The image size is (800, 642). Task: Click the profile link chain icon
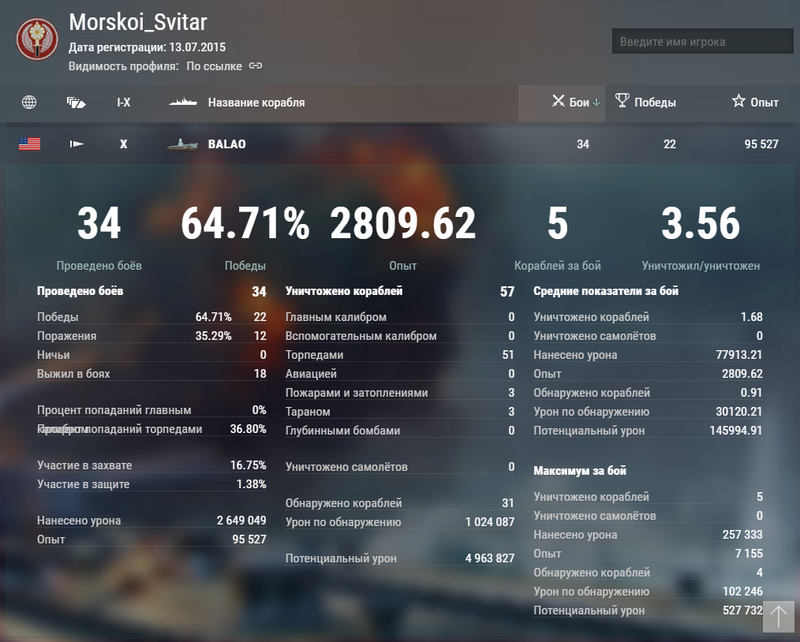point(255,66)
